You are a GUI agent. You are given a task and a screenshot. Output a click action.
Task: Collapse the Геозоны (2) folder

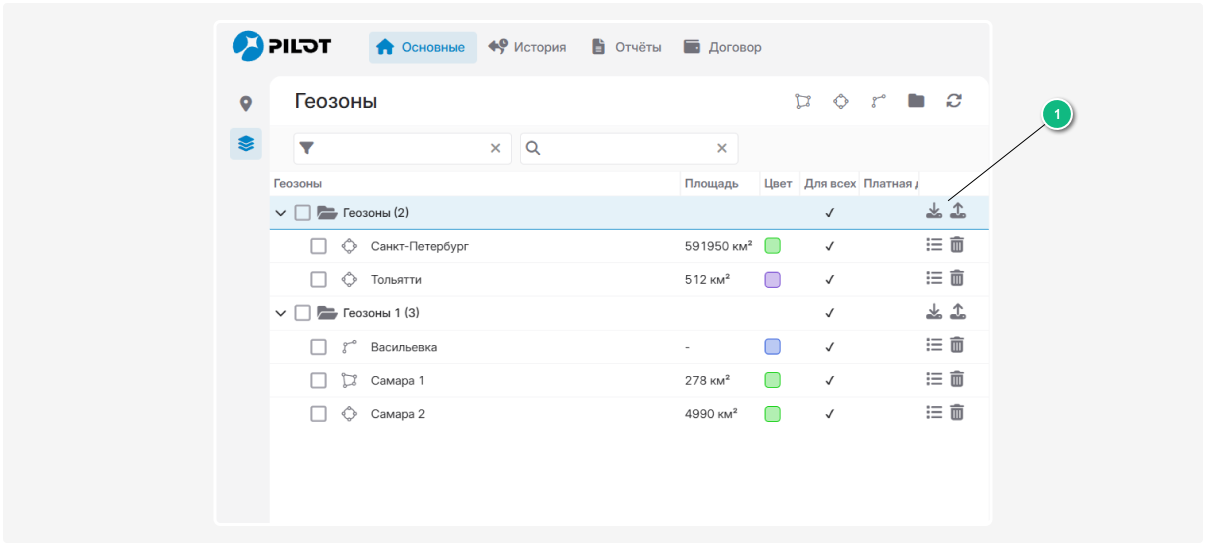point(281,213)
